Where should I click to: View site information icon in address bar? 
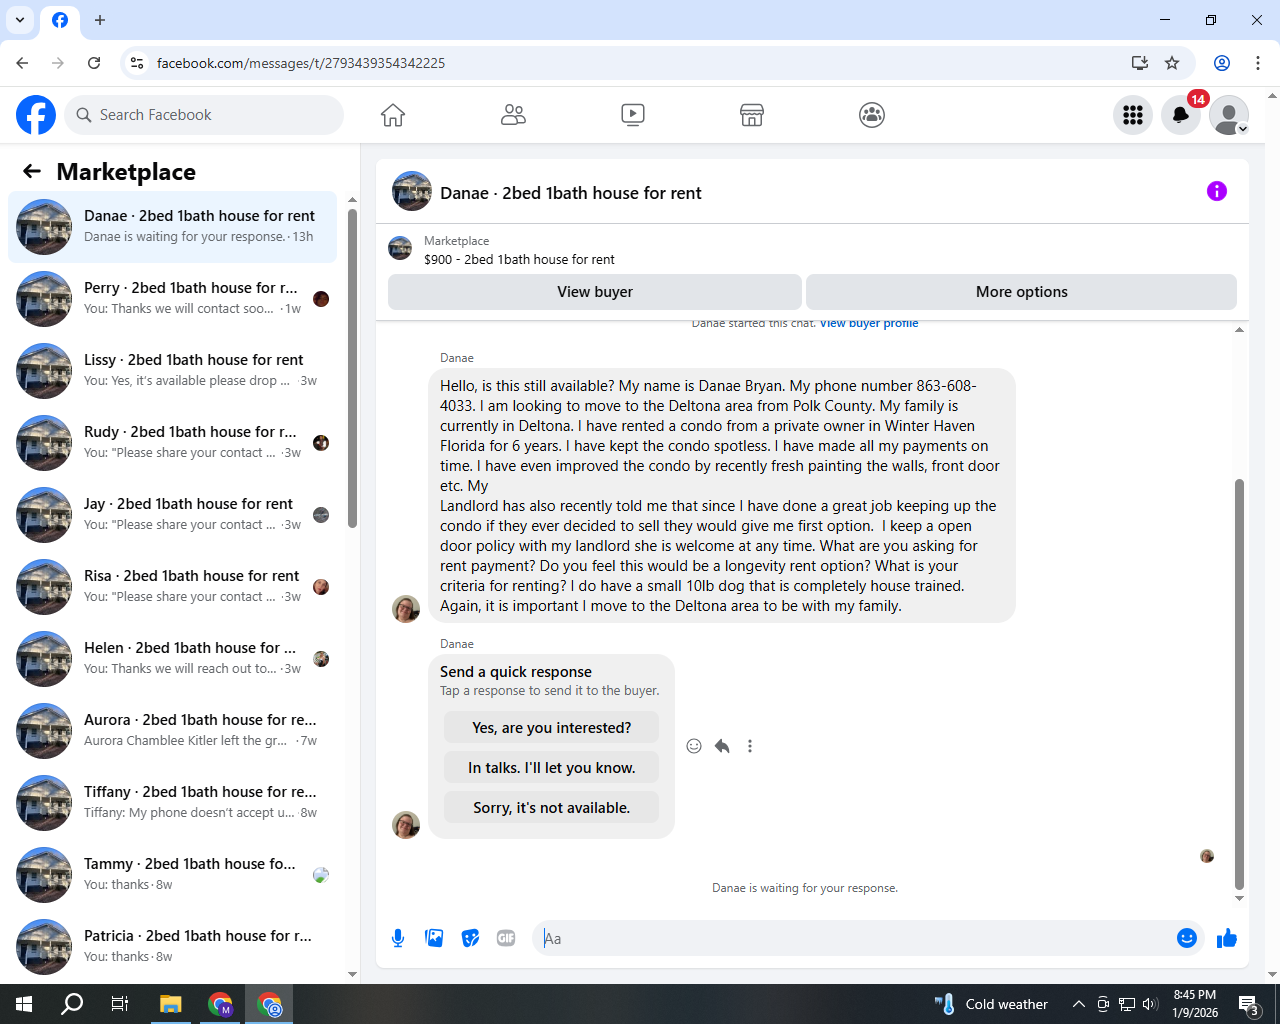[137, 63]
